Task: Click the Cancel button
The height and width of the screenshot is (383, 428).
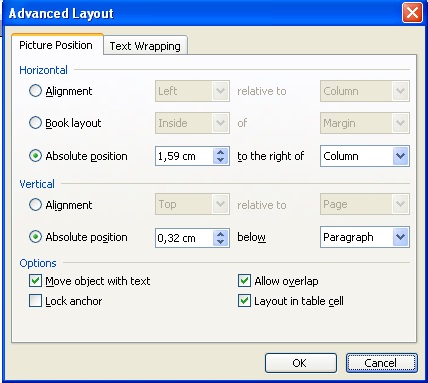Action: (x=381, y=363)
